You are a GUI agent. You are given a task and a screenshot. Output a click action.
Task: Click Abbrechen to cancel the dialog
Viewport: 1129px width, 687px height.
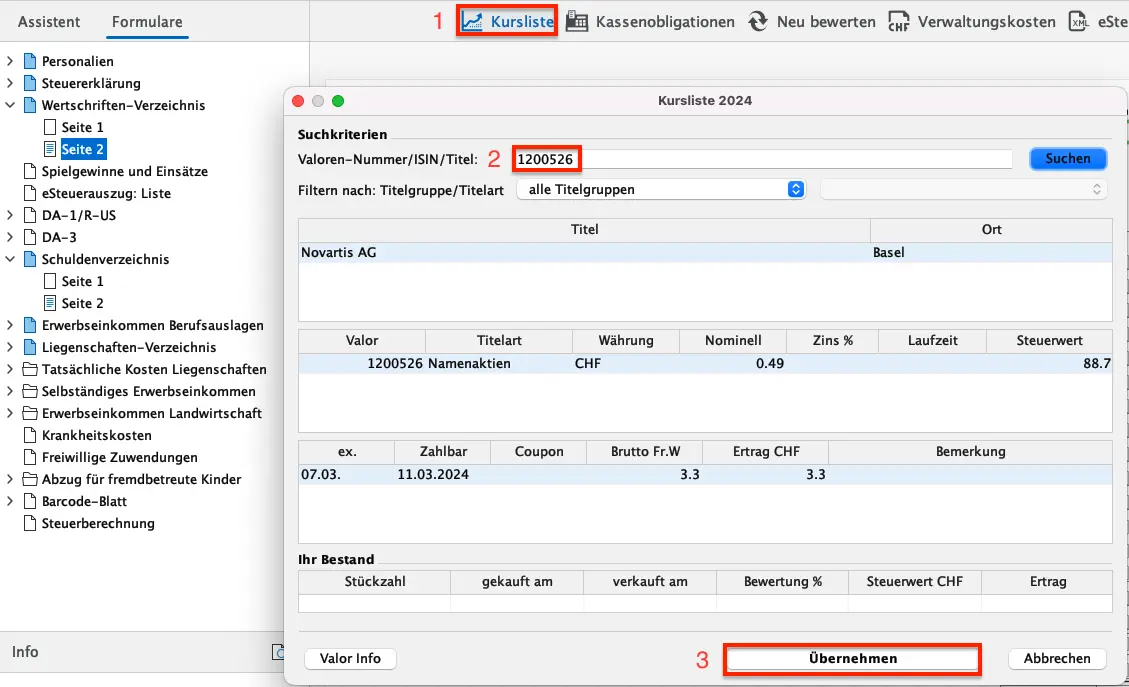[1057, 658]
